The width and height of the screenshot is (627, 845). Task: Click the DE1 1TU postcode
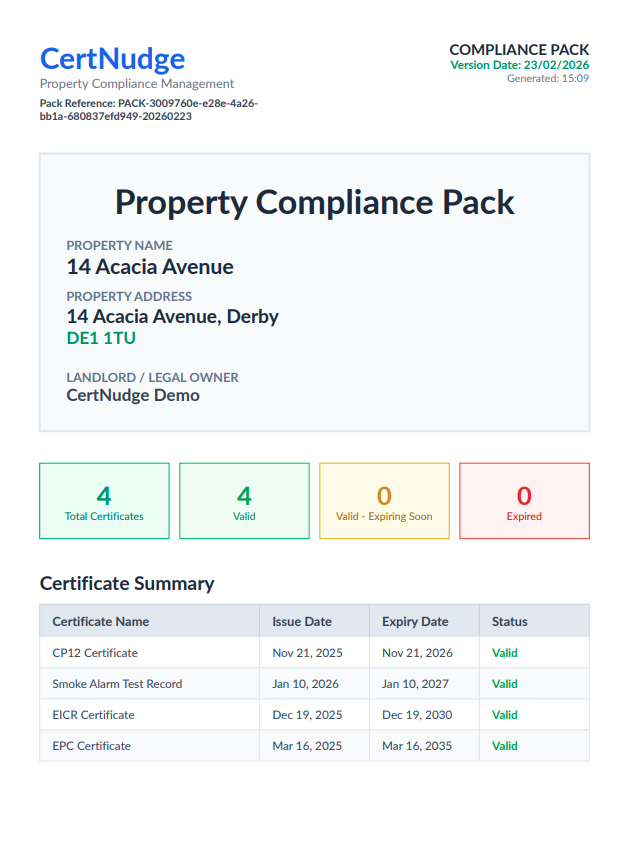pos(101,338)
